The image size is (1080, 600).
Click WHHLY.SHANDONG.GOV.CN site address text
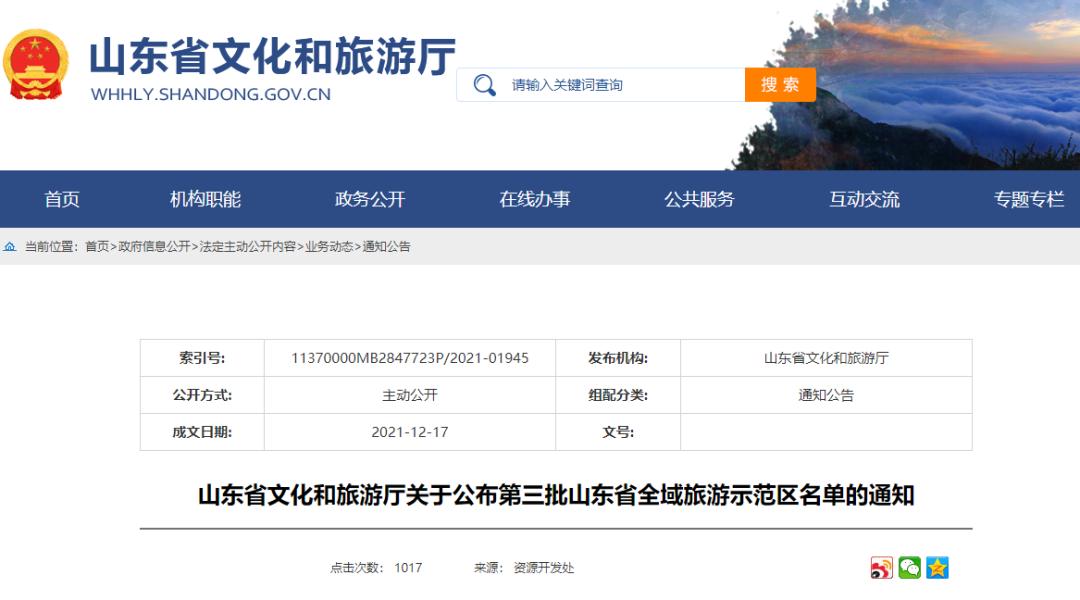coord(211,94)
